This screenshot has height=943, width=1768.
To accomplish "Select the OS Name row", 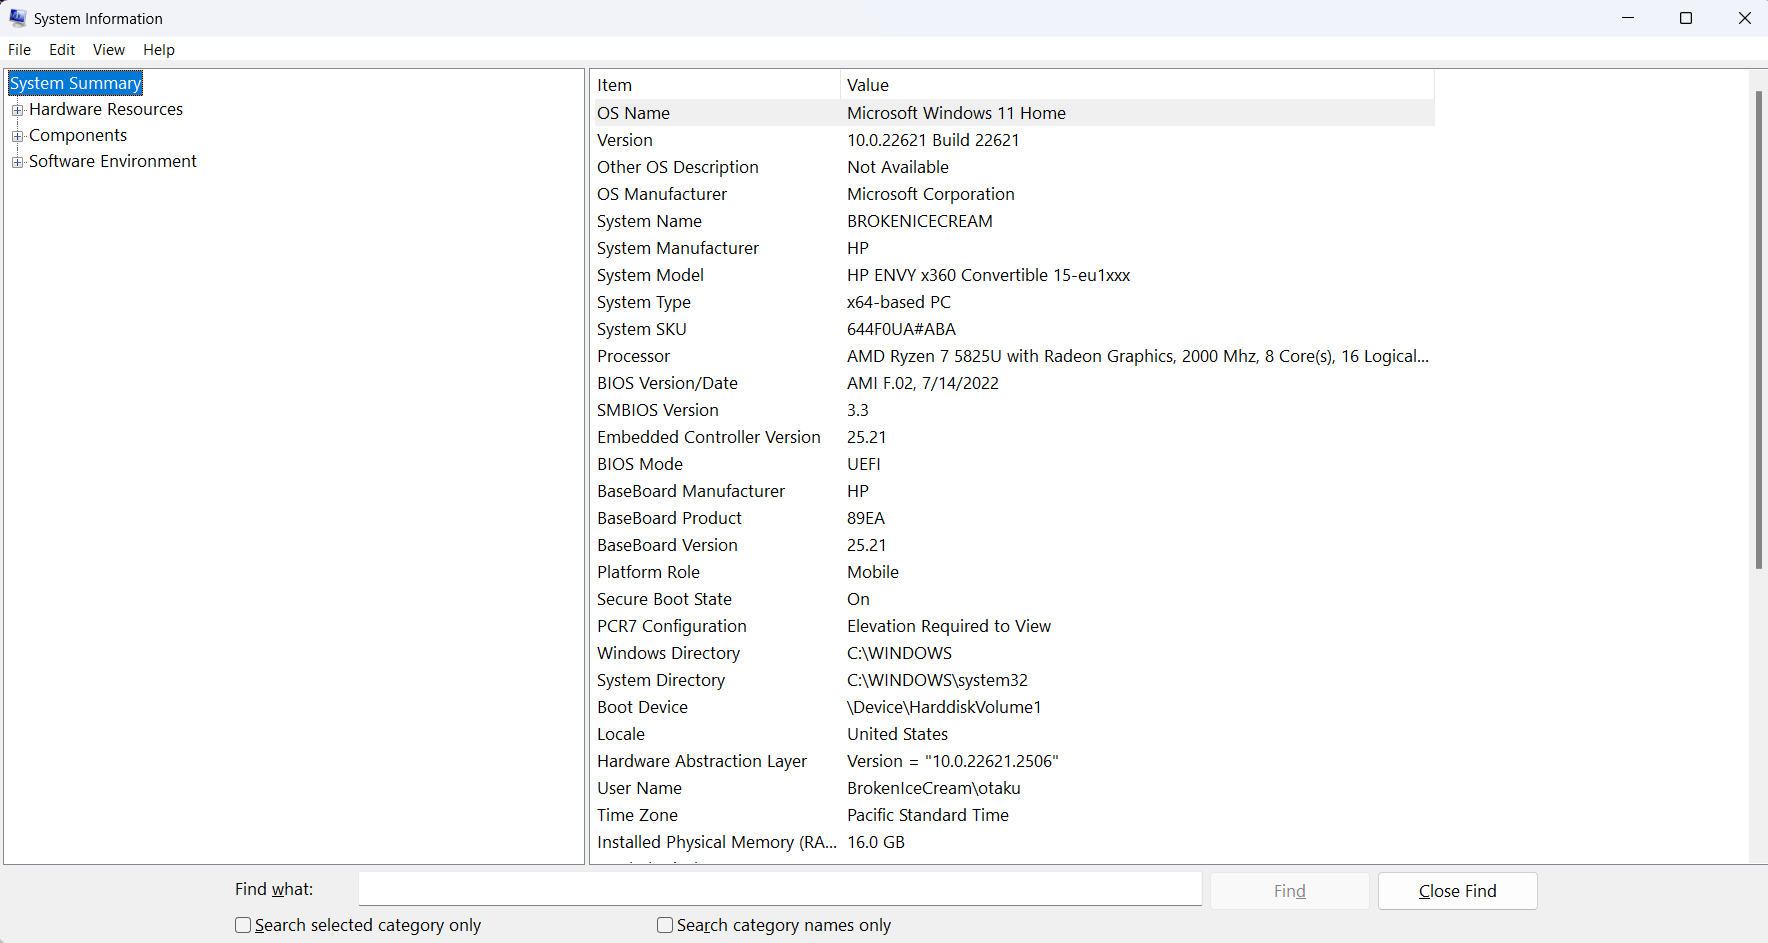I will click(x=1013, y=113).
